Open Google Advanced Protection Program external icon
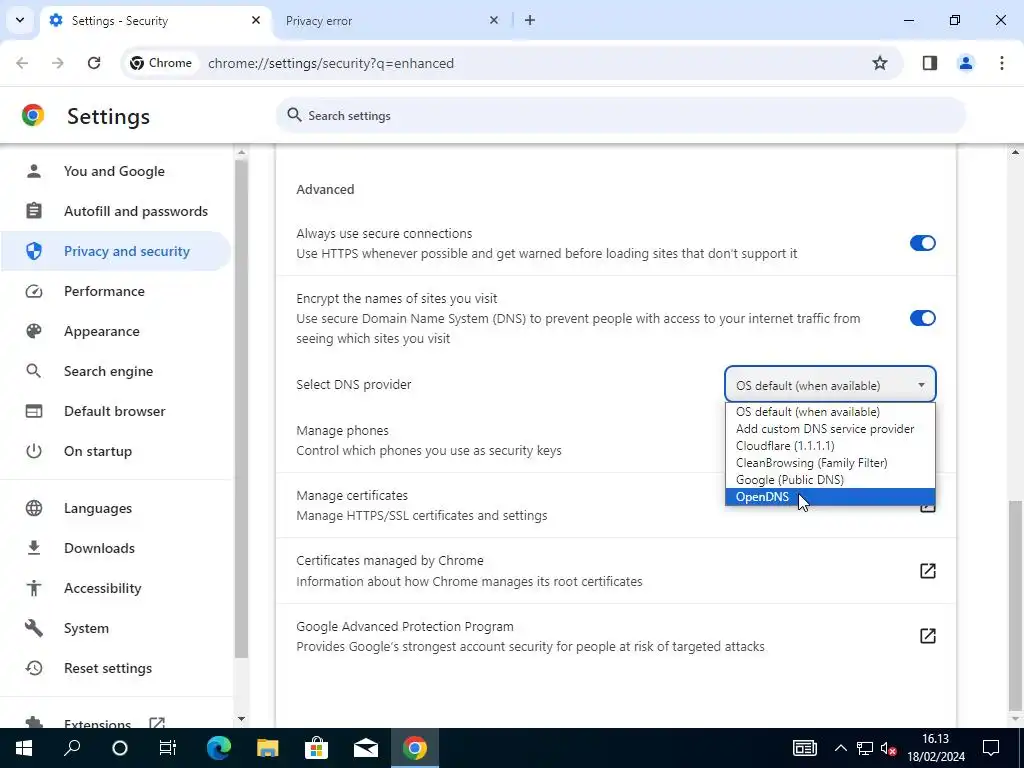1024x768 pixels. 927,636
